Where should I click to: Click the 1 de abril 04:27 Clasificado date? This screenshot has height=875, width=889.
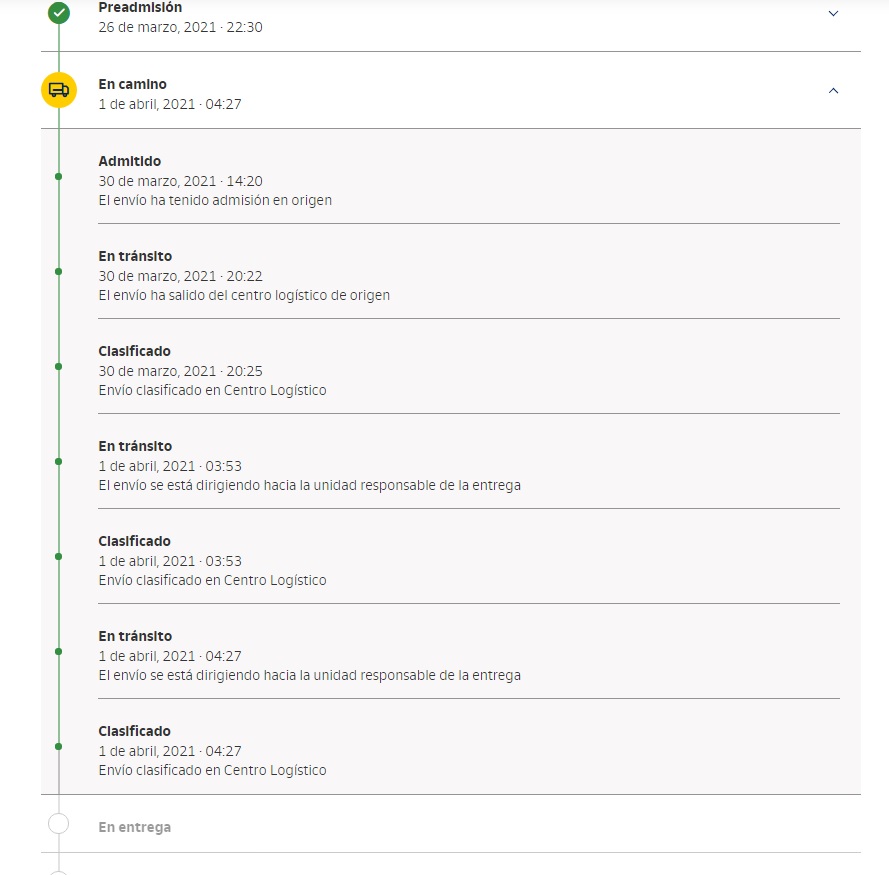click(x=170, y=751)
